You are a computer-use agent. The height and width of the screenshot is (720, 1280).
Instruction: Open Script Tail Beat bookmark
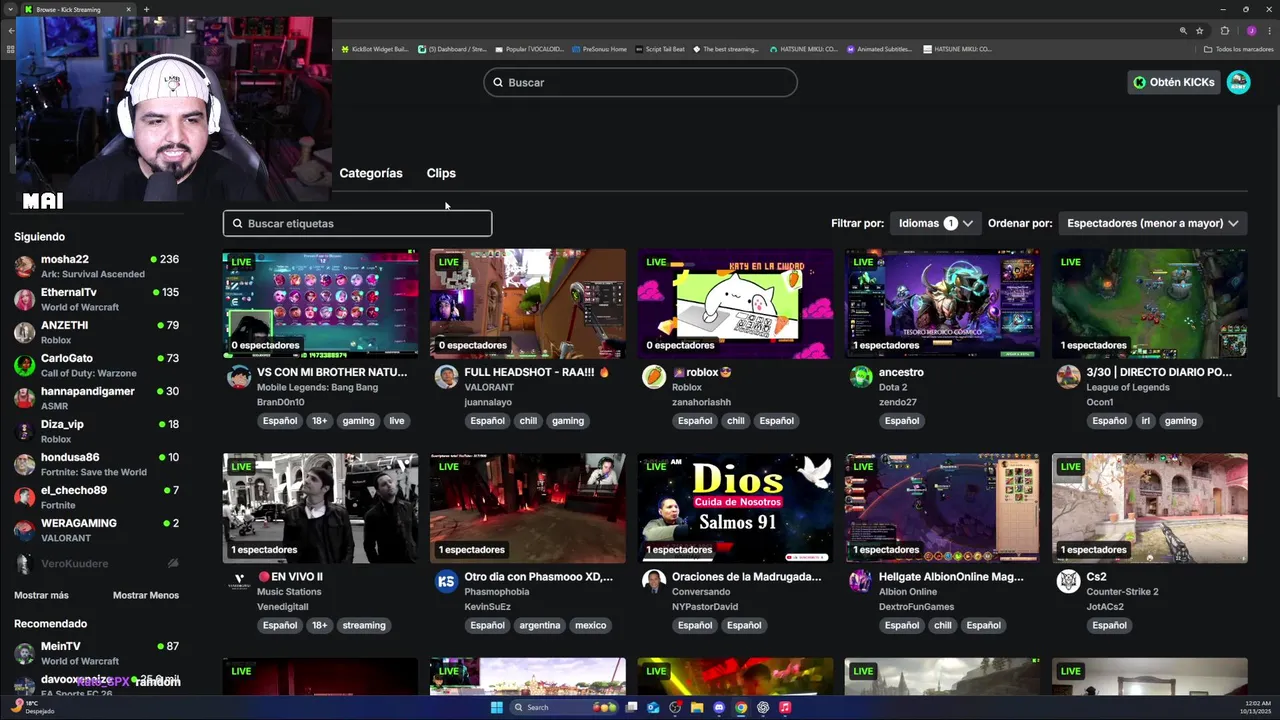660,49
